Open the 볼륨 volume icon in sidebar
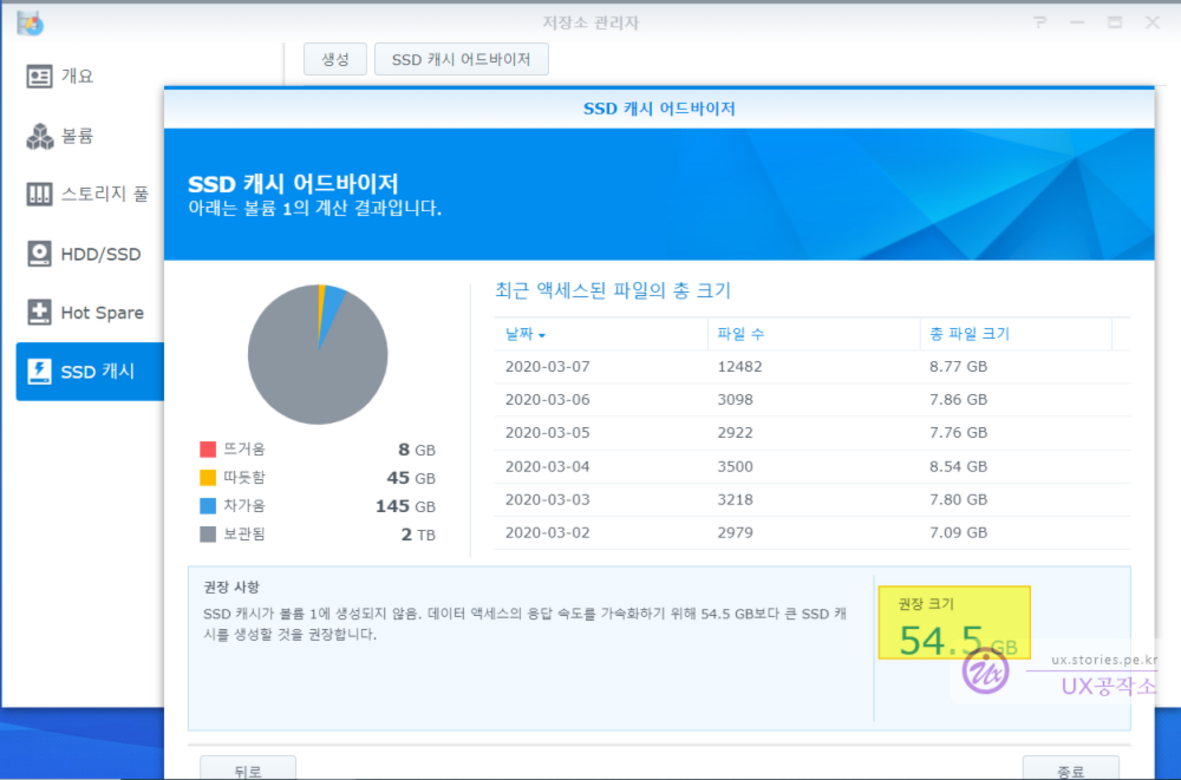Viewport: 1181px width, 780px height. [x=39, y=136]
